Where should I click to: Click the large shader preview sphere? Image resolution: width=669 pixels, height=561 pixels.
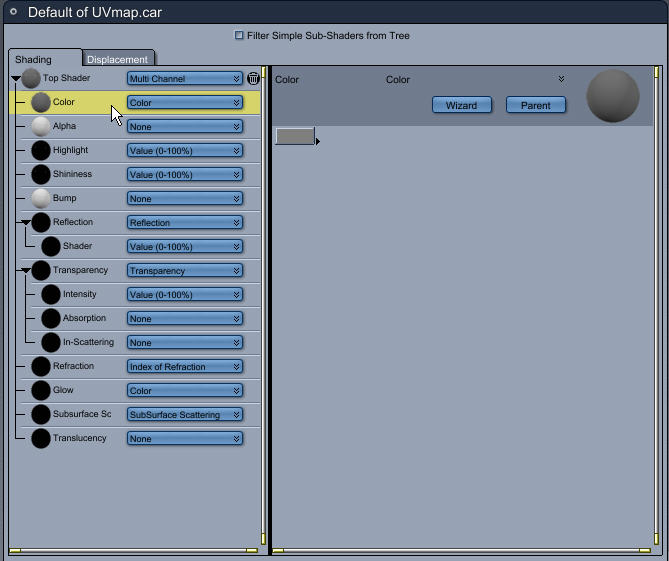click(613, 96)
